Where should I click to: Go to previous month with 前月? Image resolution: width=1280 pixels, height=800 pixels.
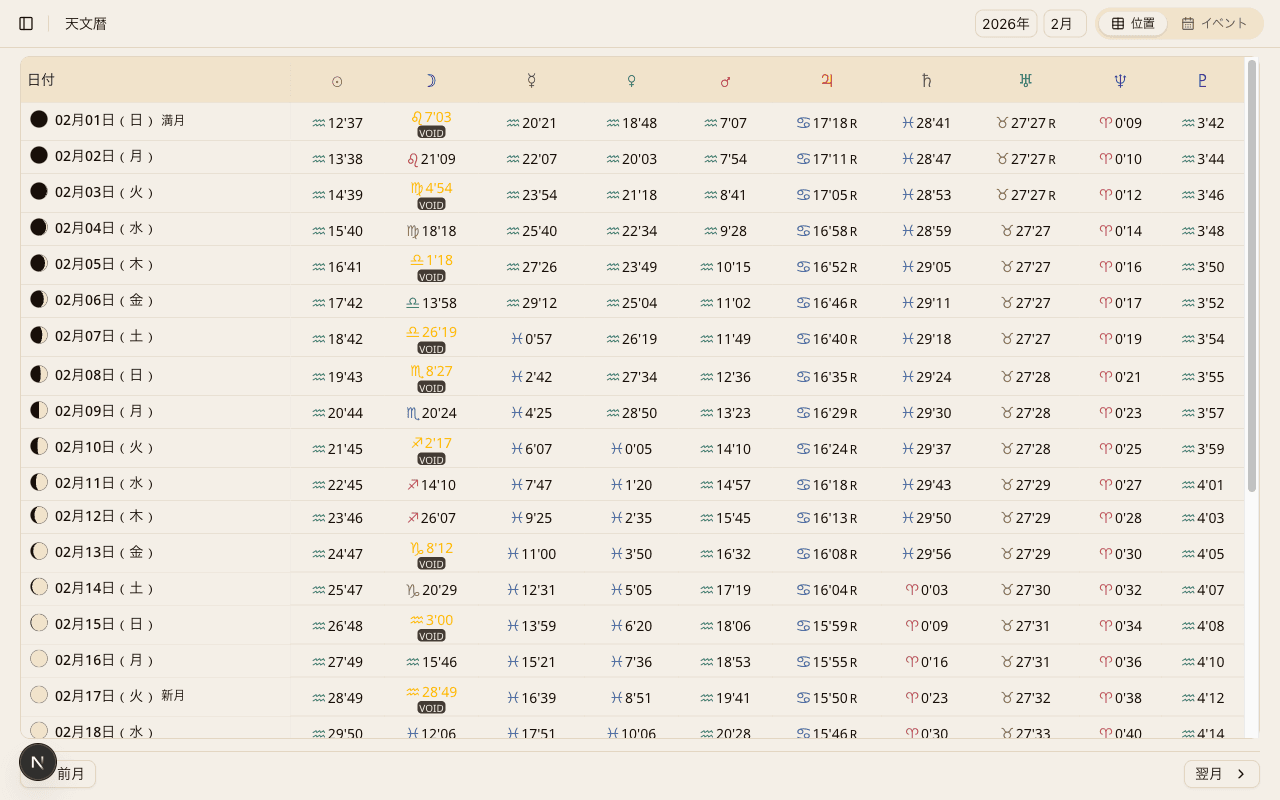72,774
